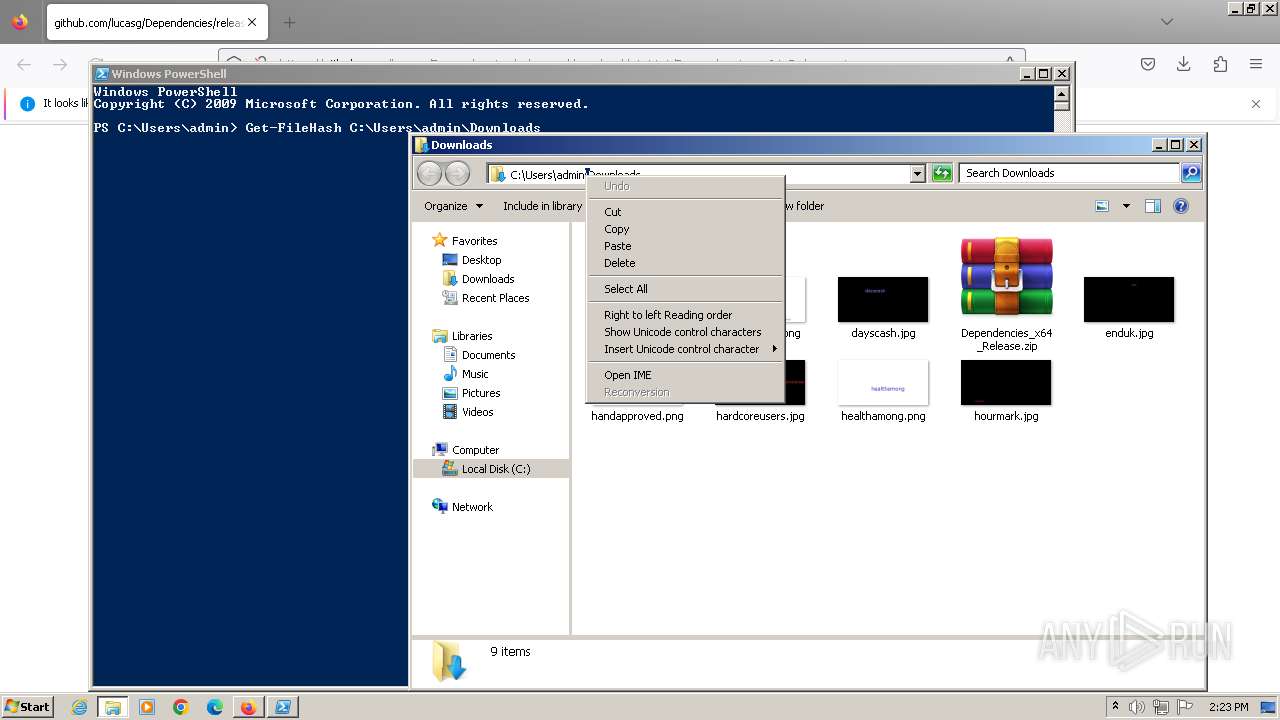Open the Firefox application menu
Screen dimensions: 1280x720
[1256, 64]
